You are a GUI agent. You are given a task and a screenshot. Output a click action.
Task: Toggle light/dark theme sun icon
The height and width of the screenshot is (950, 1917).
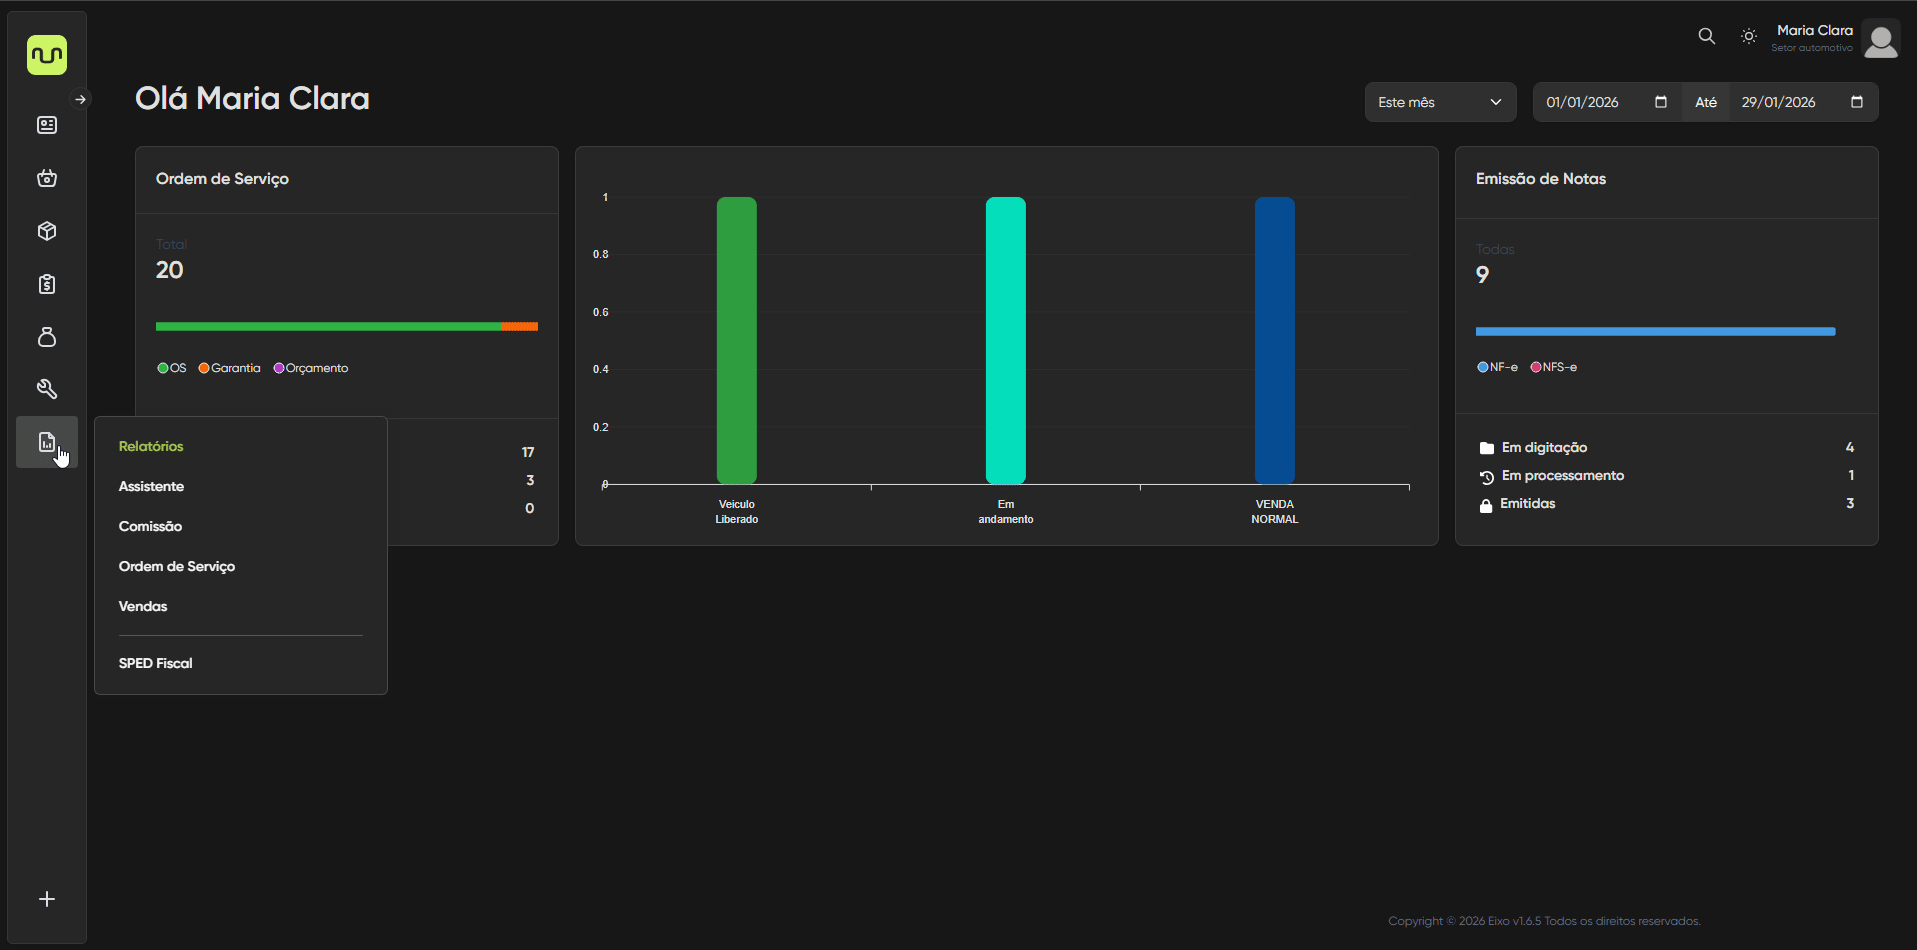[x=1748, y=36]
